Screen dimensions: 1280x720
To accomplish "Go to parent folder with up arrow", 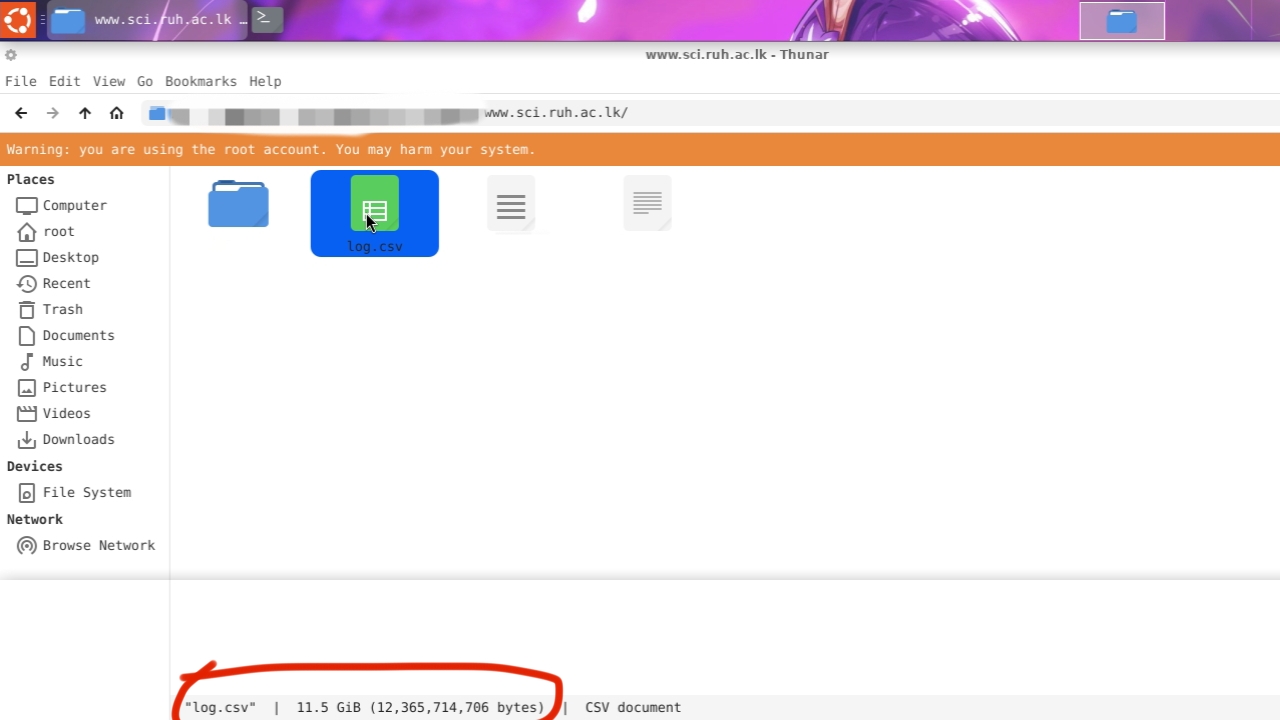I will click(x=85, y=113).
